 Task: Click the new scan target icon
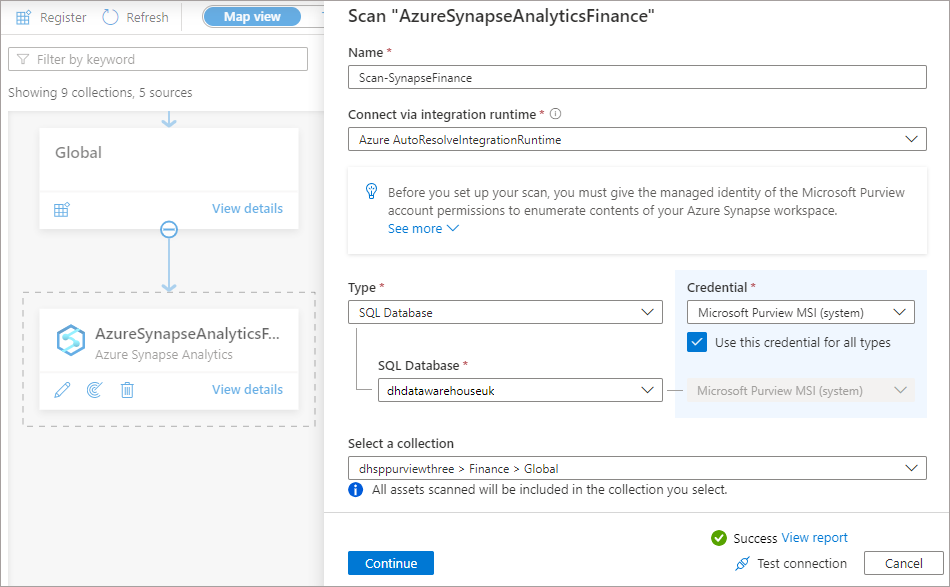(x=94, y=390)
